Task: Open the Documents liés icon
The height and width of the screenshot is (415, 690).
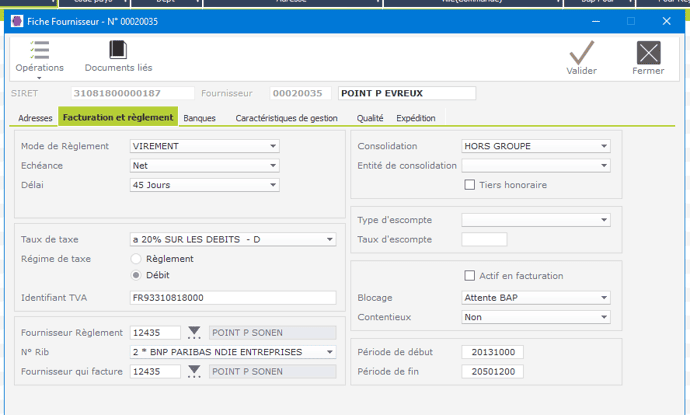Action: (x=118, y=50)
